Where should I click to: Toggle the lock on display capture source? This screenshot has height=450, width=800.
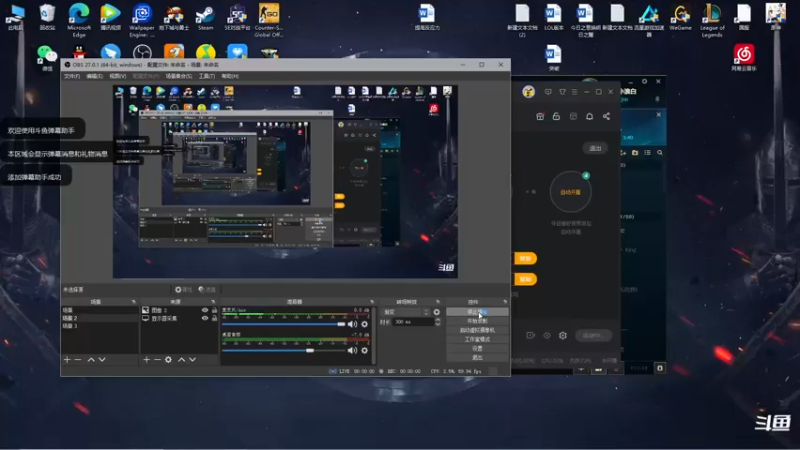coord(214,318)
